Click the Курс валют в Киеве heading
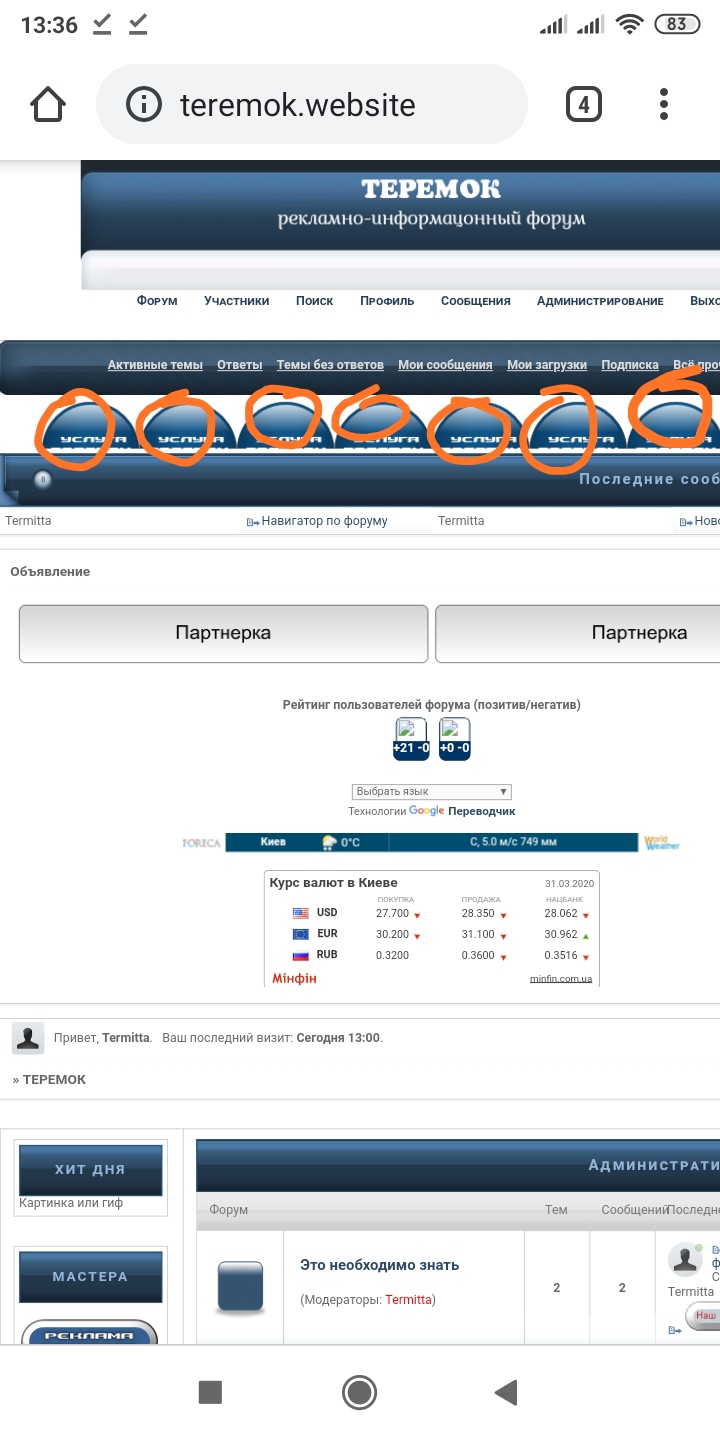720x1440 pixels. 333,882
